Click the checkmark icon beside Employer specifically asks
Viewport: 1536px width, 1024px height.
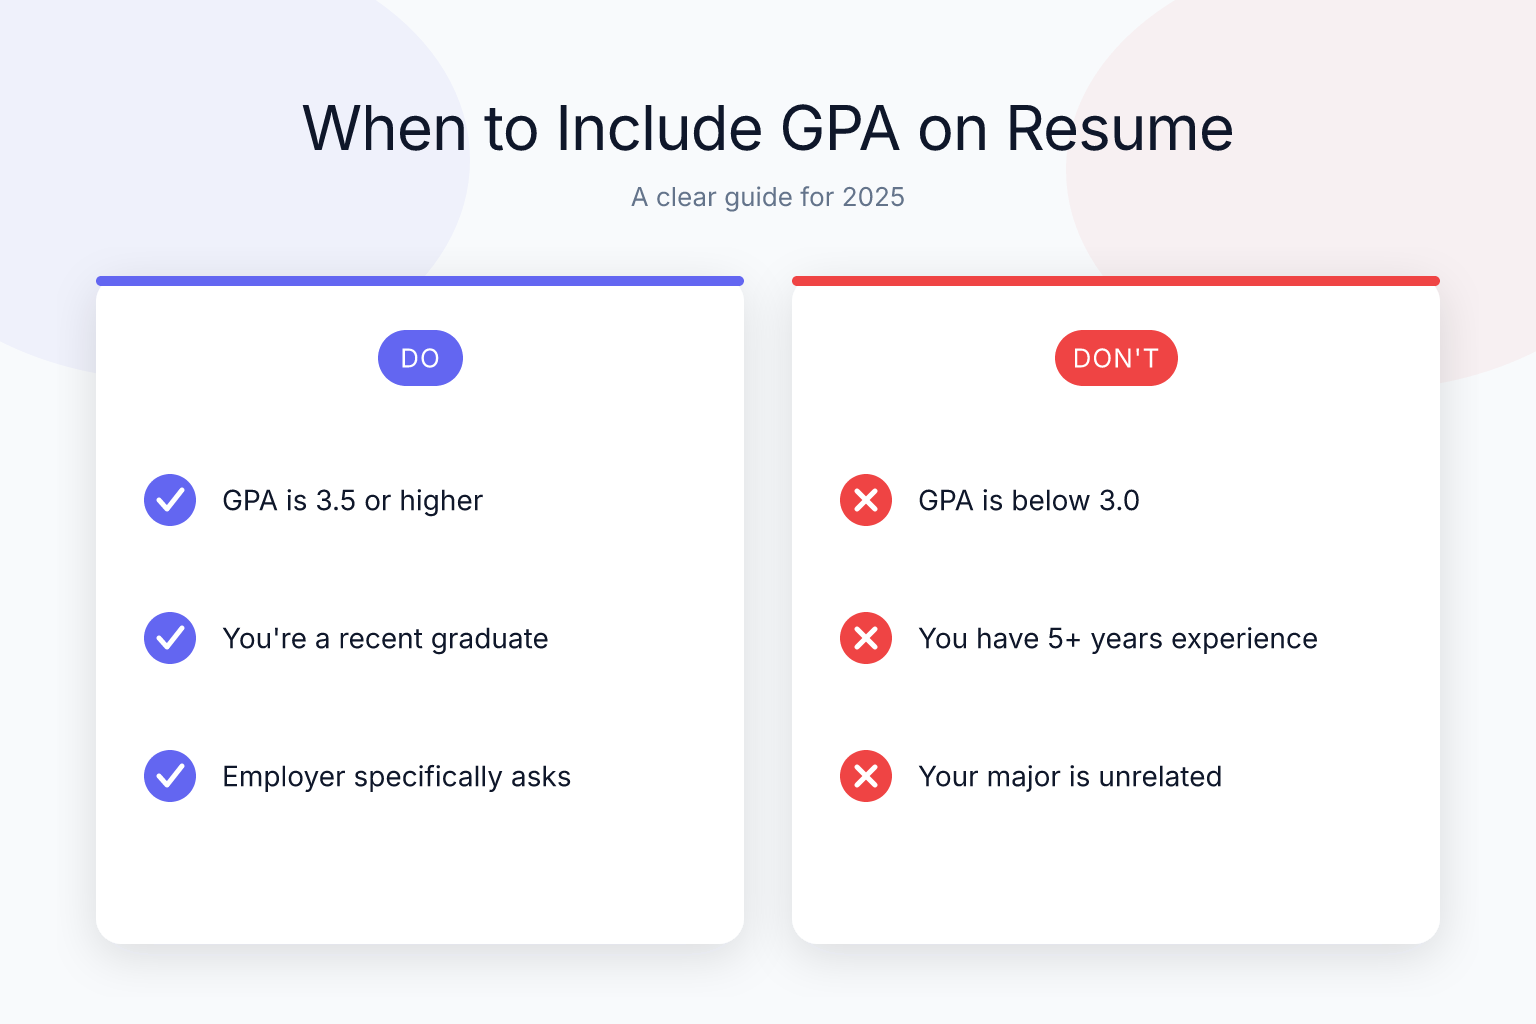[x=170, y=776]
